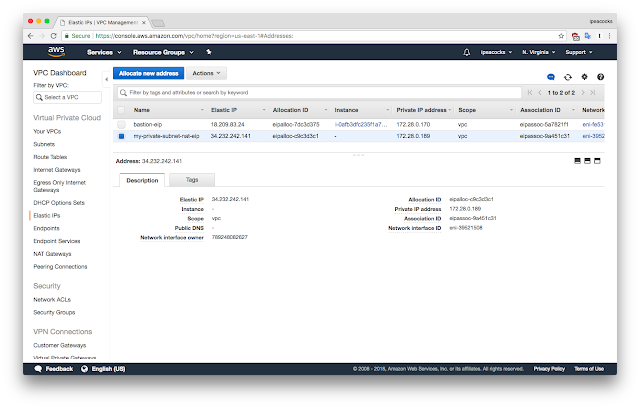Viewport: 640px width, 408px height.
Task: Select the first details pane layout icon
Action: click(x=577, y=161)
